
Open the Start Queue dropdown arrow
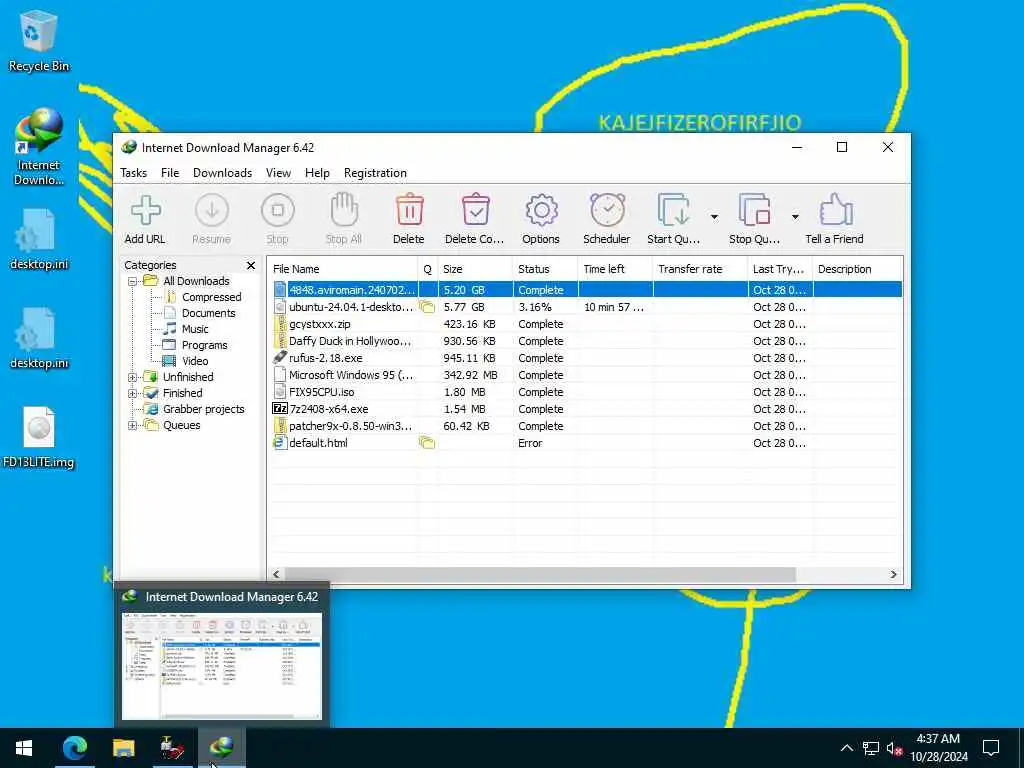(714, 217)
